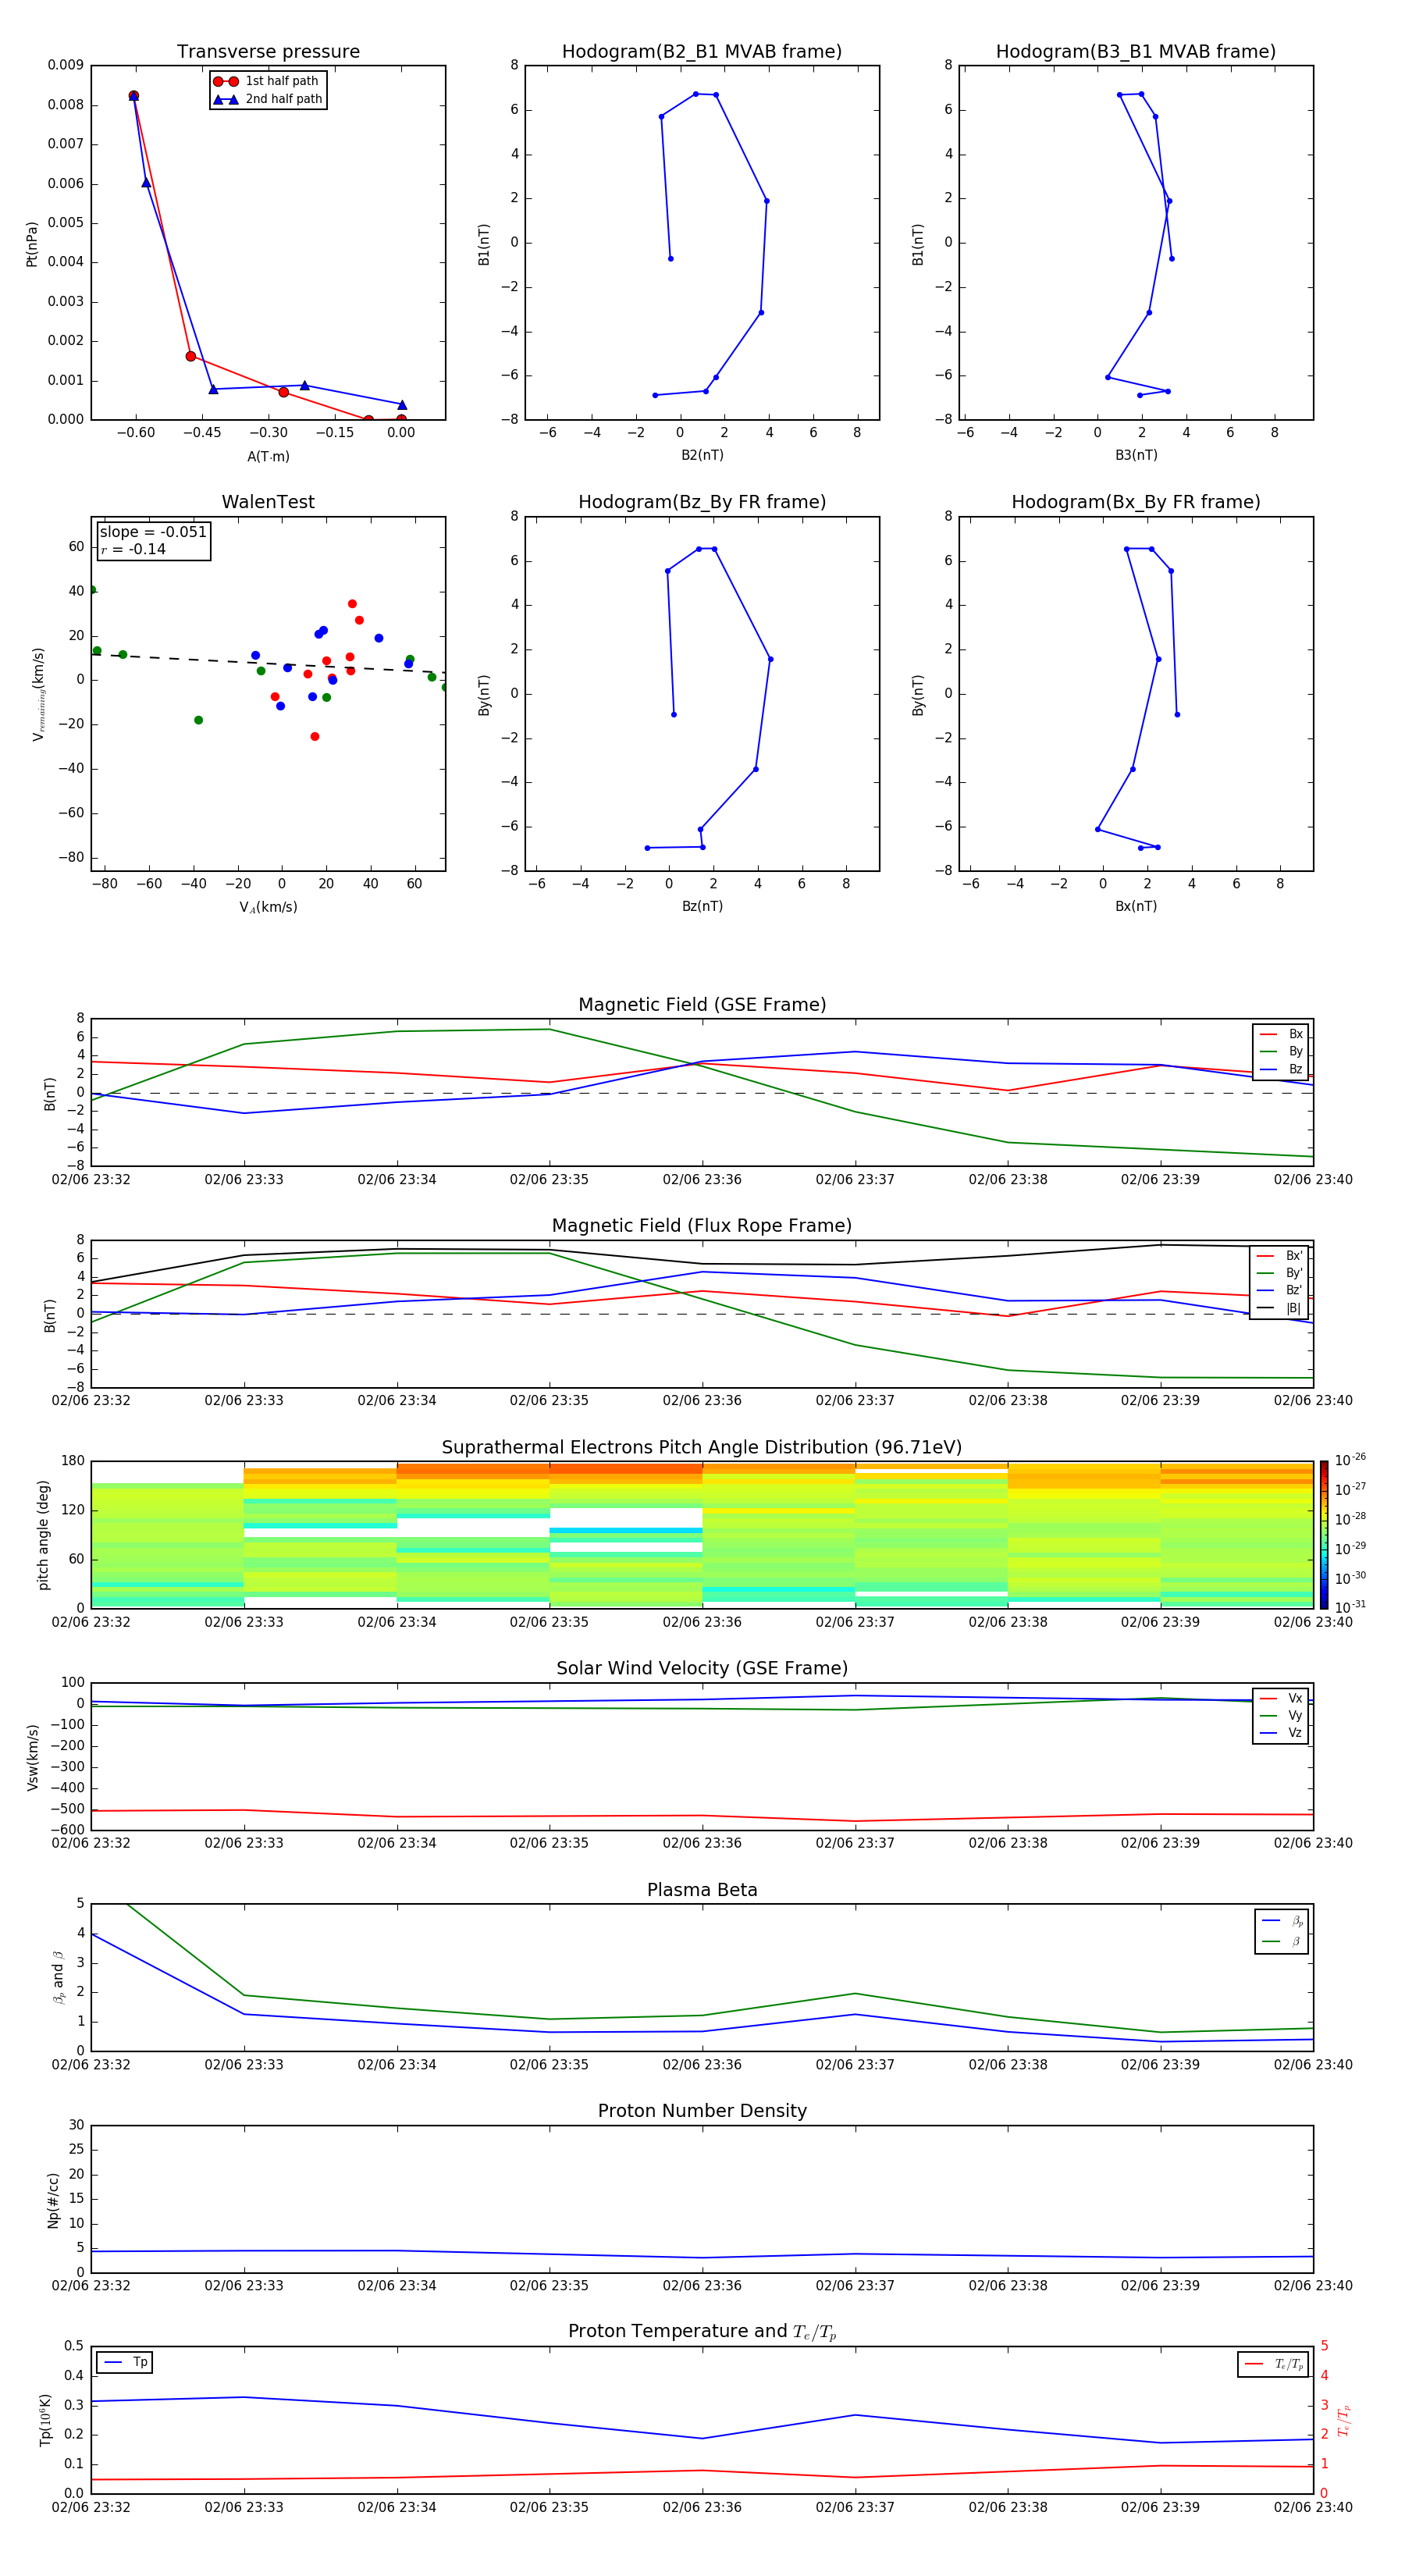Viewport: 1405px width, 2576px height.
Task: Select Bz in the GSE Frame legend
Action: click(x=1281, y=1069)
